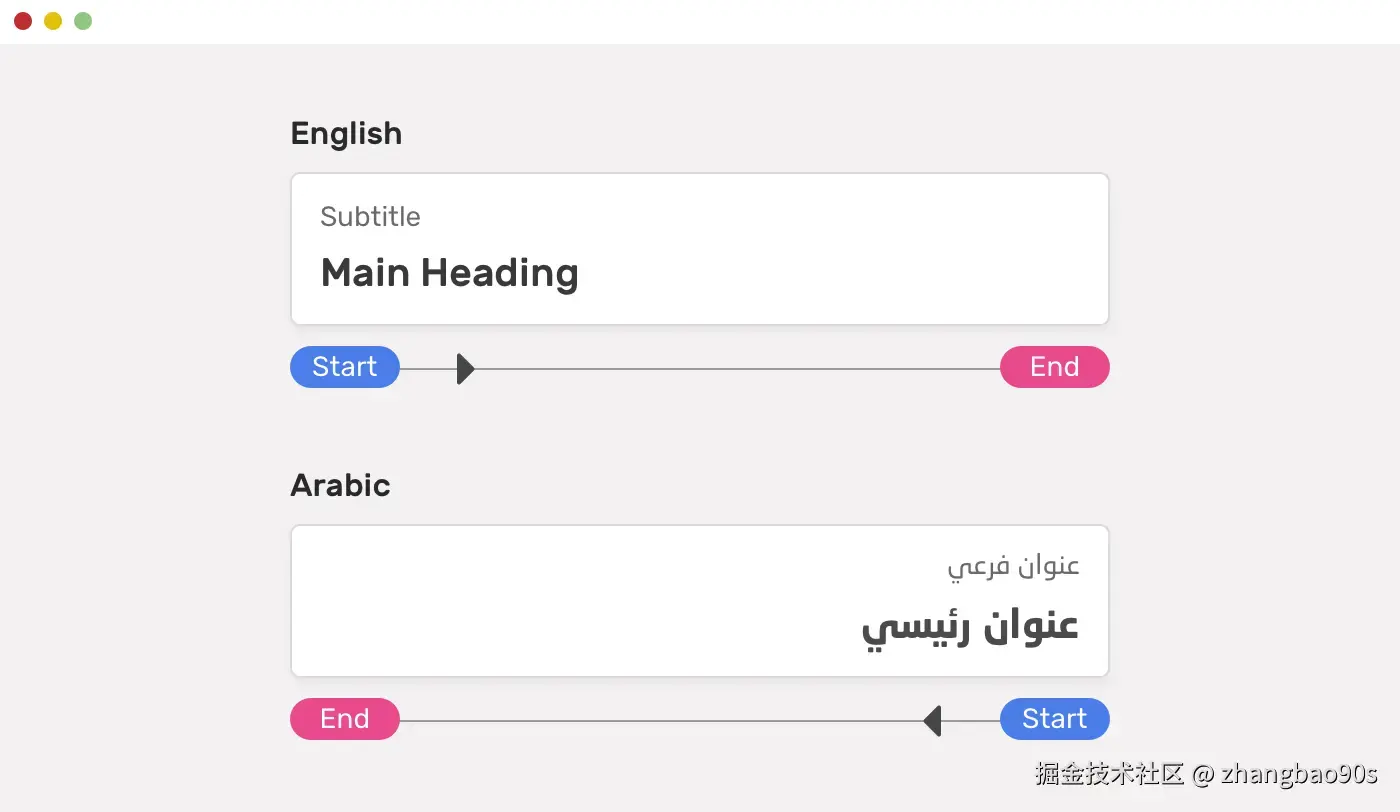Screen dimensions: 1400x812
Task: Click the "掘金技术社区" watermark text
Action: [x=1110, y=774]
